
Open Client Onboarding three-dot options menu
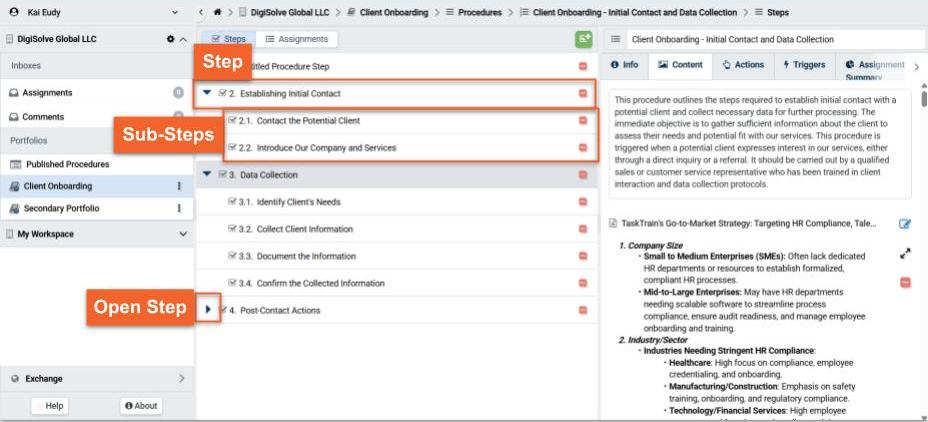coord(179,186)
